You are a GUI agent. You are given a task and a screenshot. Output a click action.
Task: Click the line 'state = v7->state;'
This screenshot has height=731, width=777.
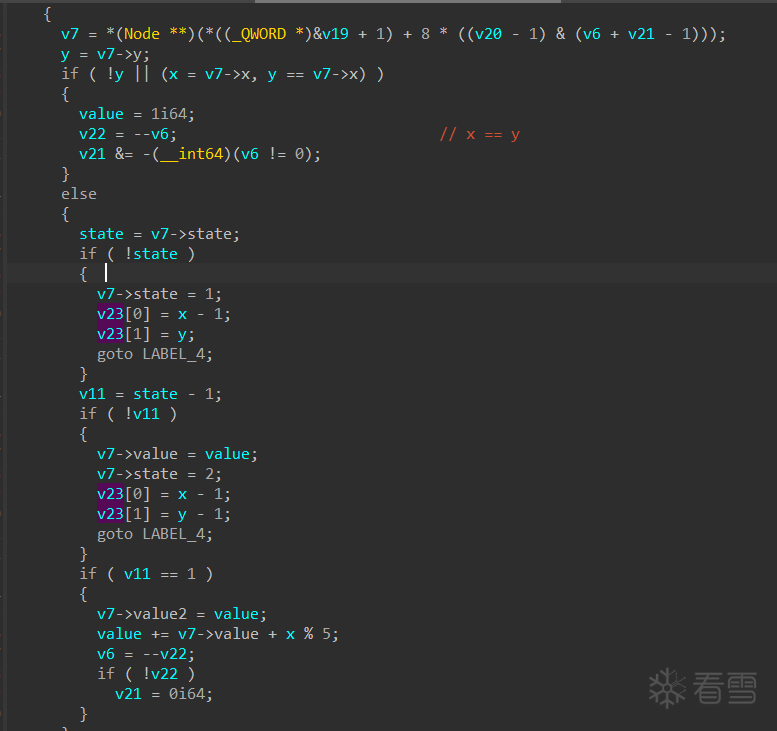click(x=160, y=234)
